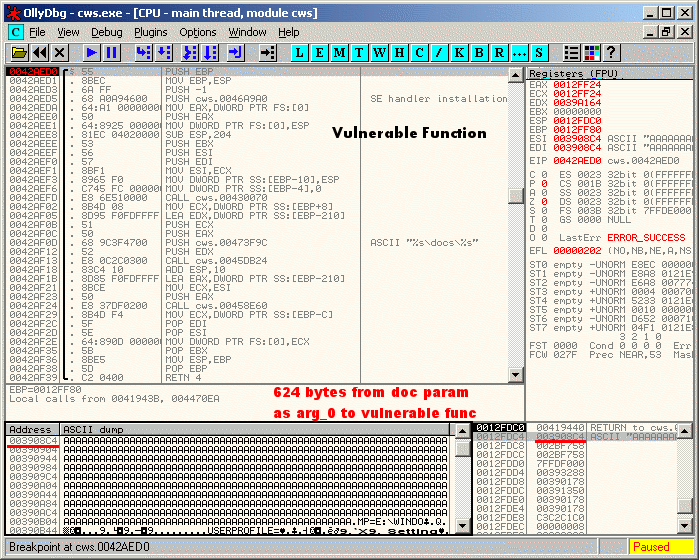
Task: Toggle the C flag value
Action: [x=544, y=175]
